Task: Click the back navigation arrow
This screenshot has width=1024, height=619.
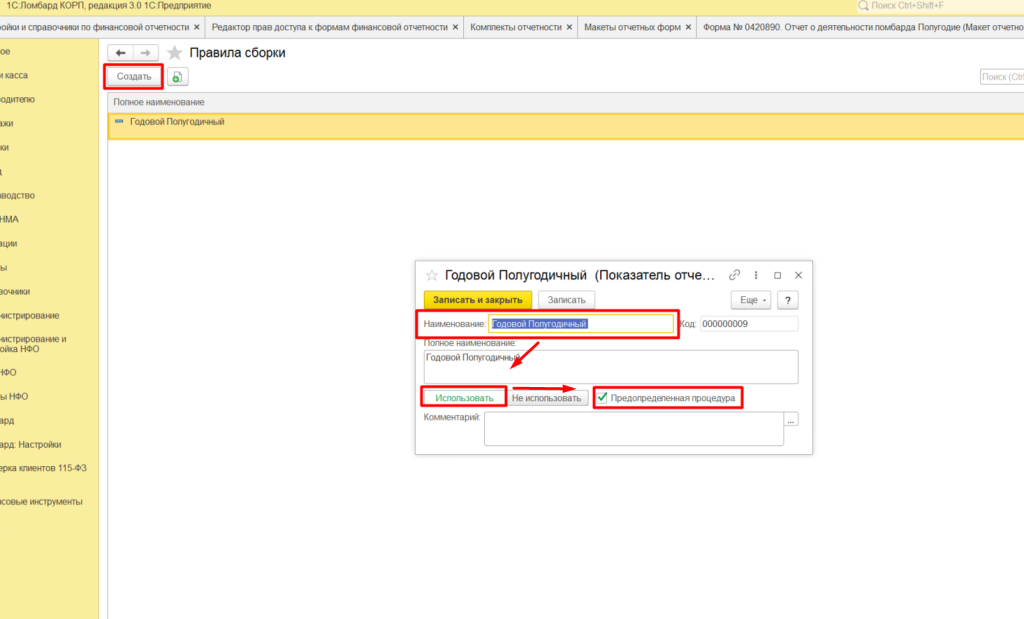Action: (x=121, y=53)
